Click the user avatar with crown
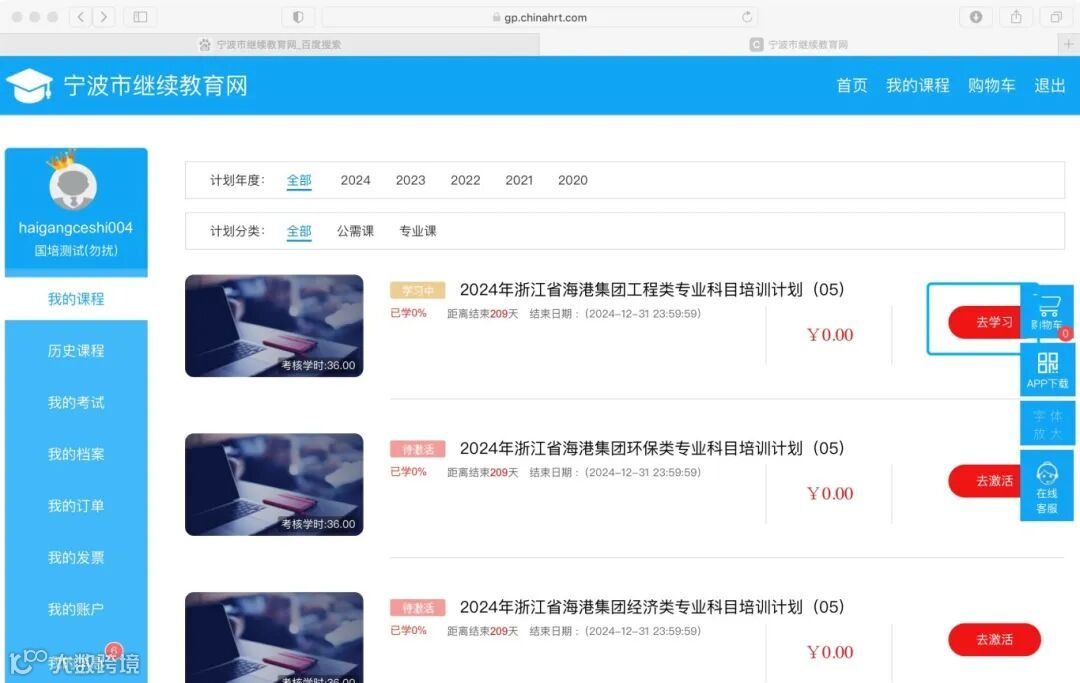Screen dimensions: 1080x683 point(73,182)
